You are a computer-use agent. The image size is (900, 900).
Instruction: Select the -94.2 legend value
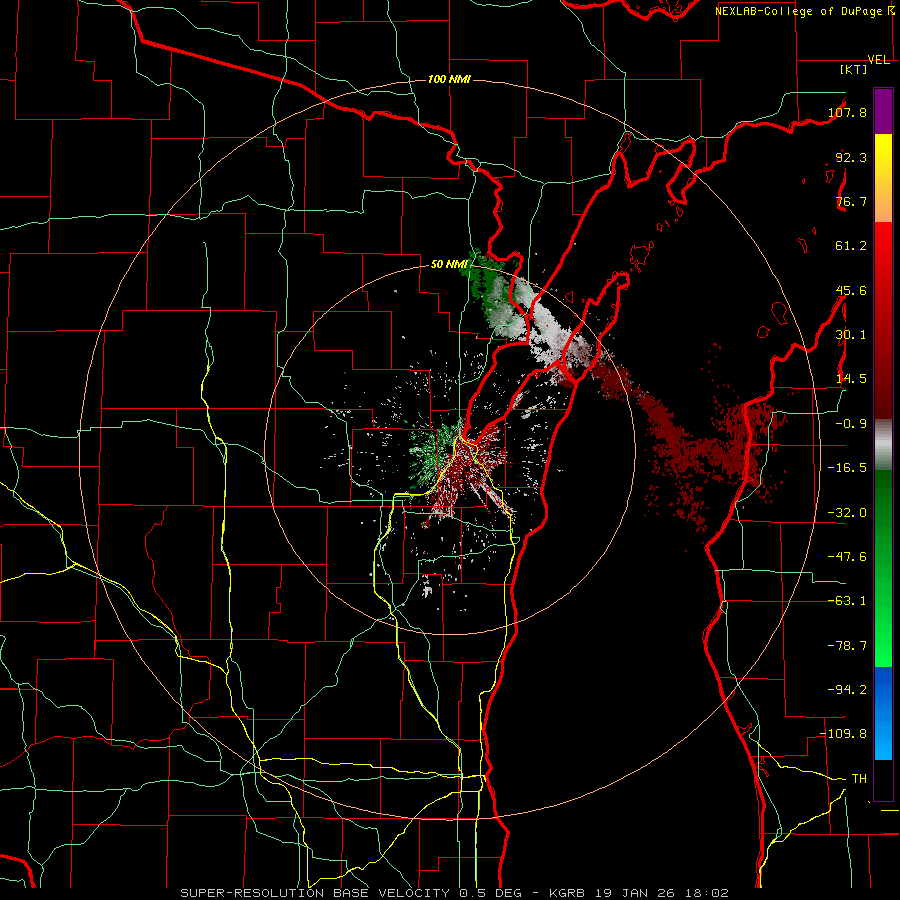pyautogui.click(x=847, y=690)
